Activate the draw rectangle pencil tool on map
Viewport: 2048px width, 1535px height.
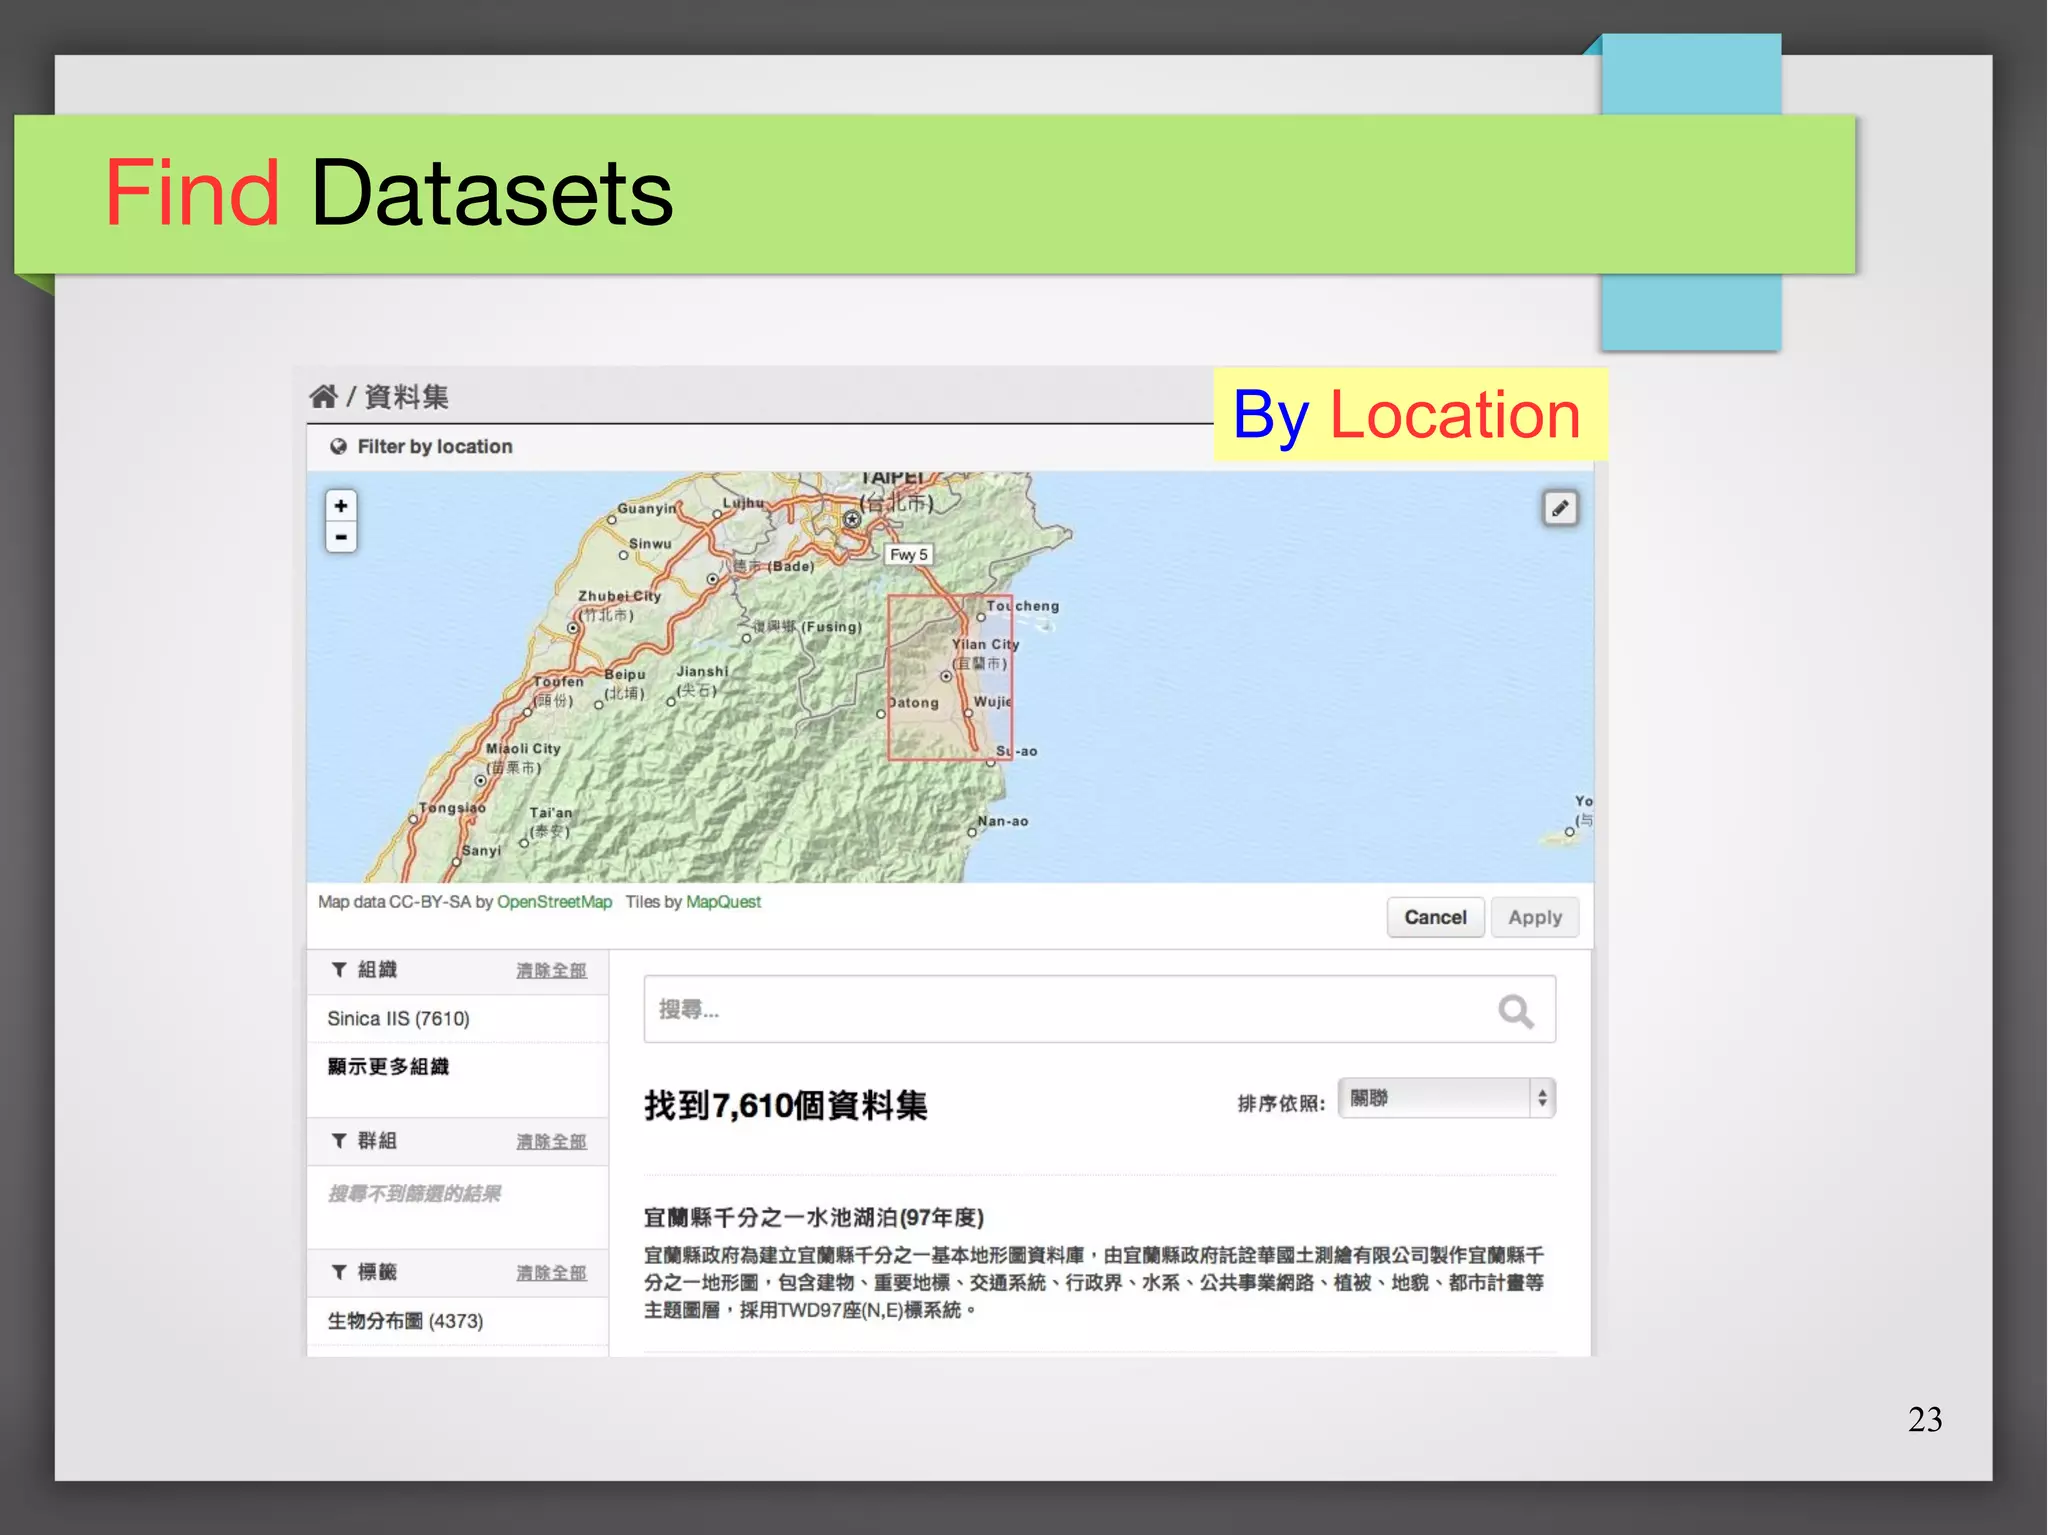(1560, 508)
